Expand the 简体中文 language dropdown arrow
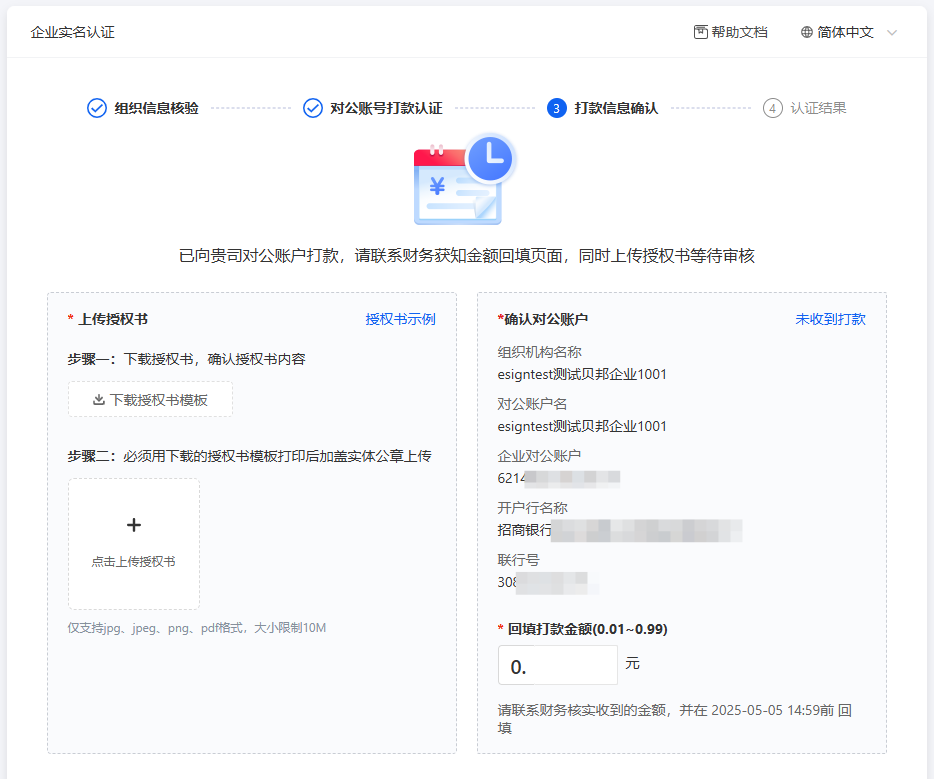Screen dimensions: 934x779 (x=892, y=33)
